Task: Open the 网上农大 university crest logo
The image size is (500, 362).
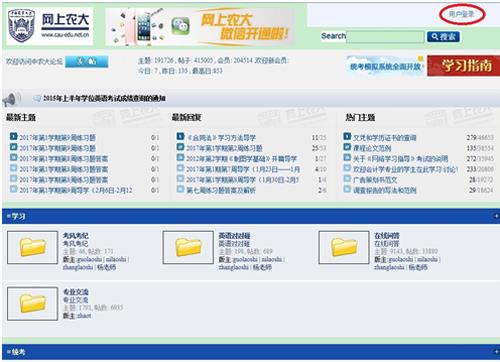Action: 21,26
